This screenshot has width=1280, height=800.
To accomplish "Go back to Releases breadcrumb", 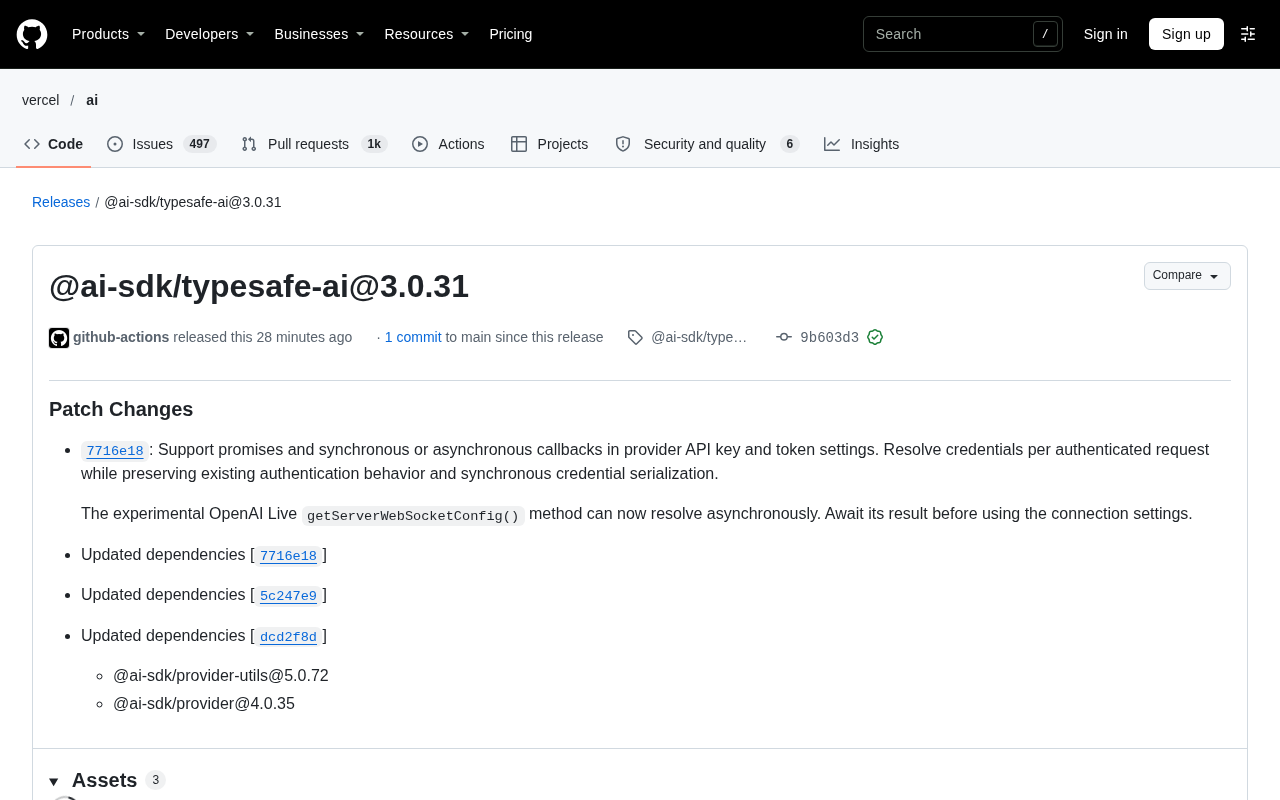I will 61,202.
